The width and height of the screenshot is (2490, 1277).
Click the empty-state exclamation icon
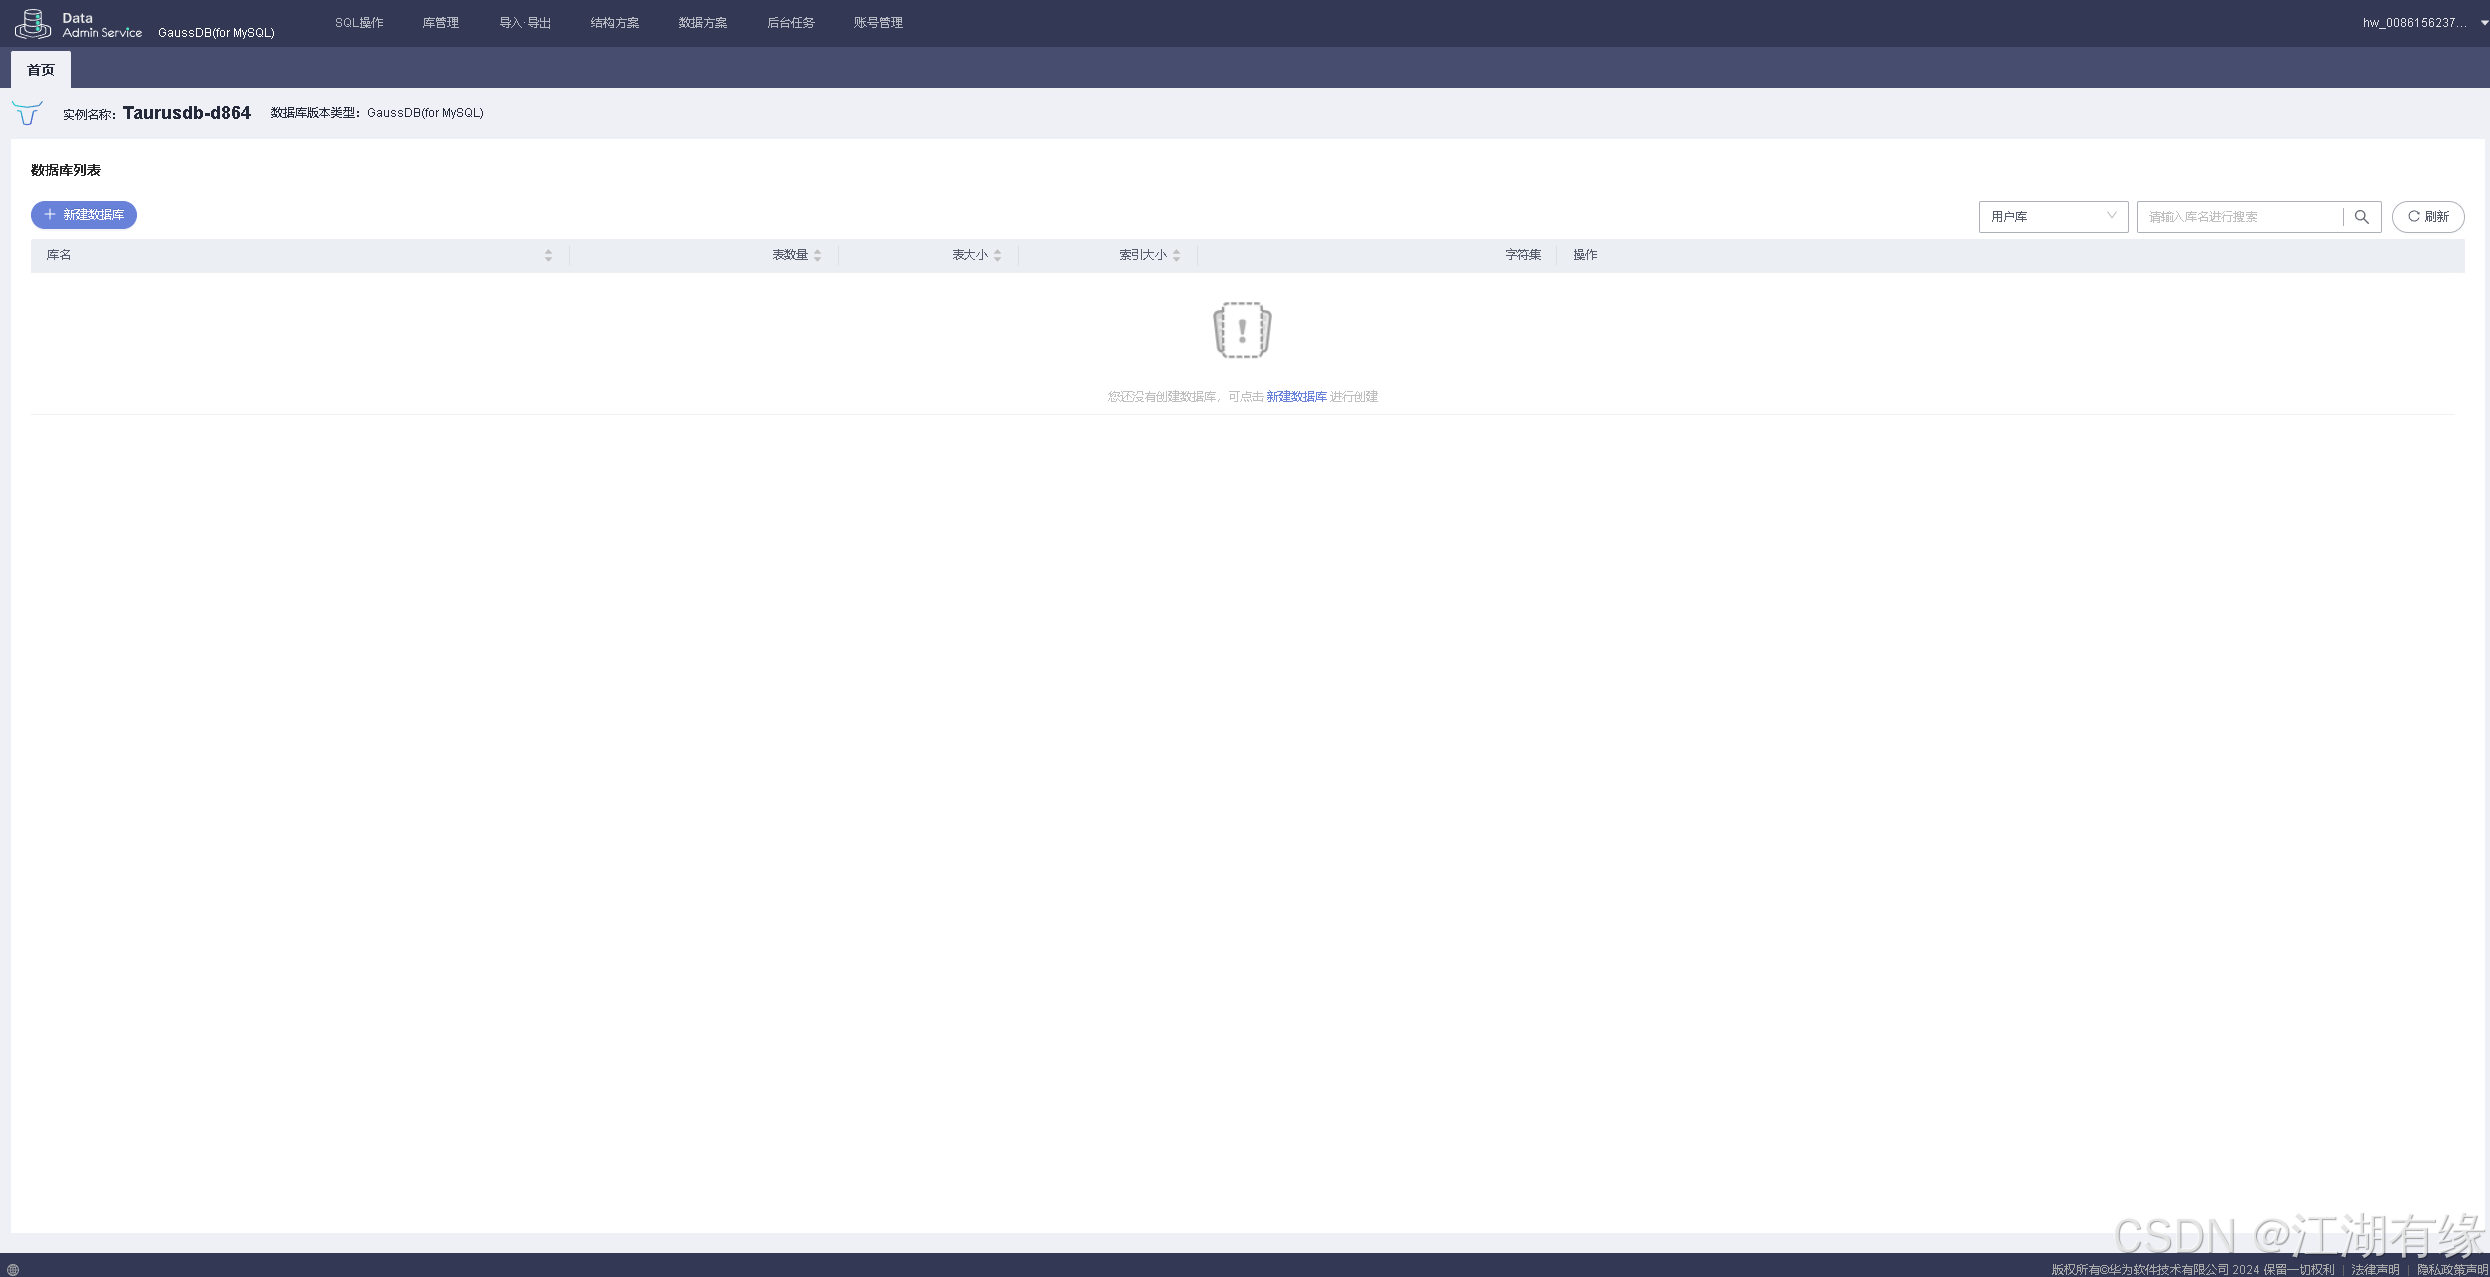1242,330
